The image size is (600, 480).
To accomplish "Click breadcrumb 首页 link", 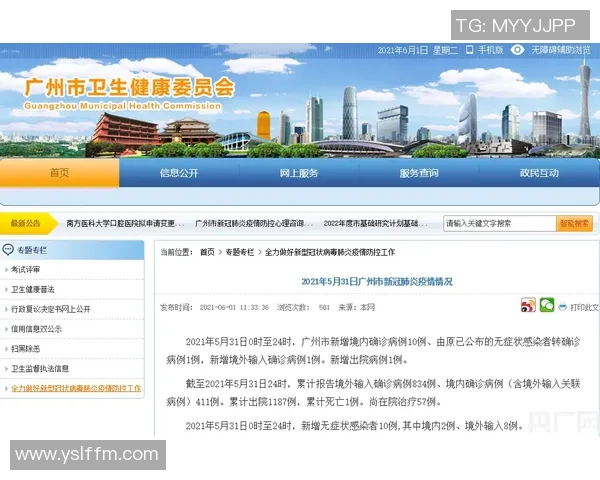I will 207,252.
